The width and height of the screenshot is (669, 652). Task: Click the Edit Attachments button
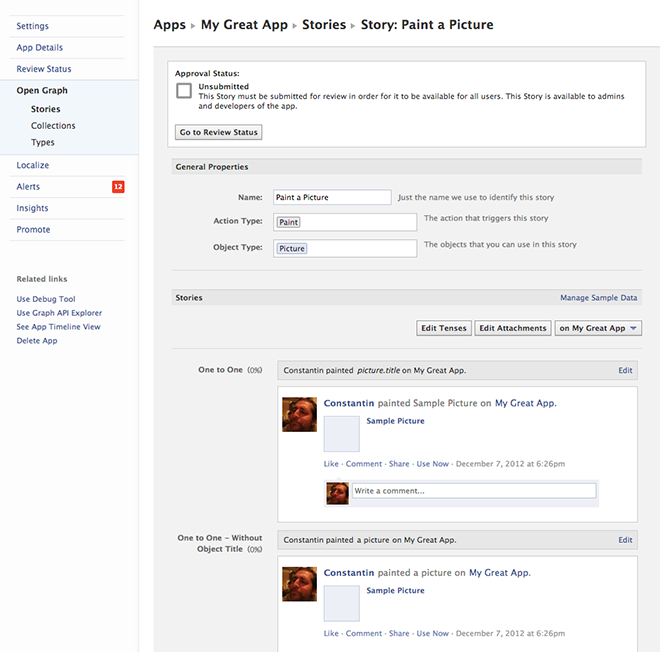tap(513, 328)
